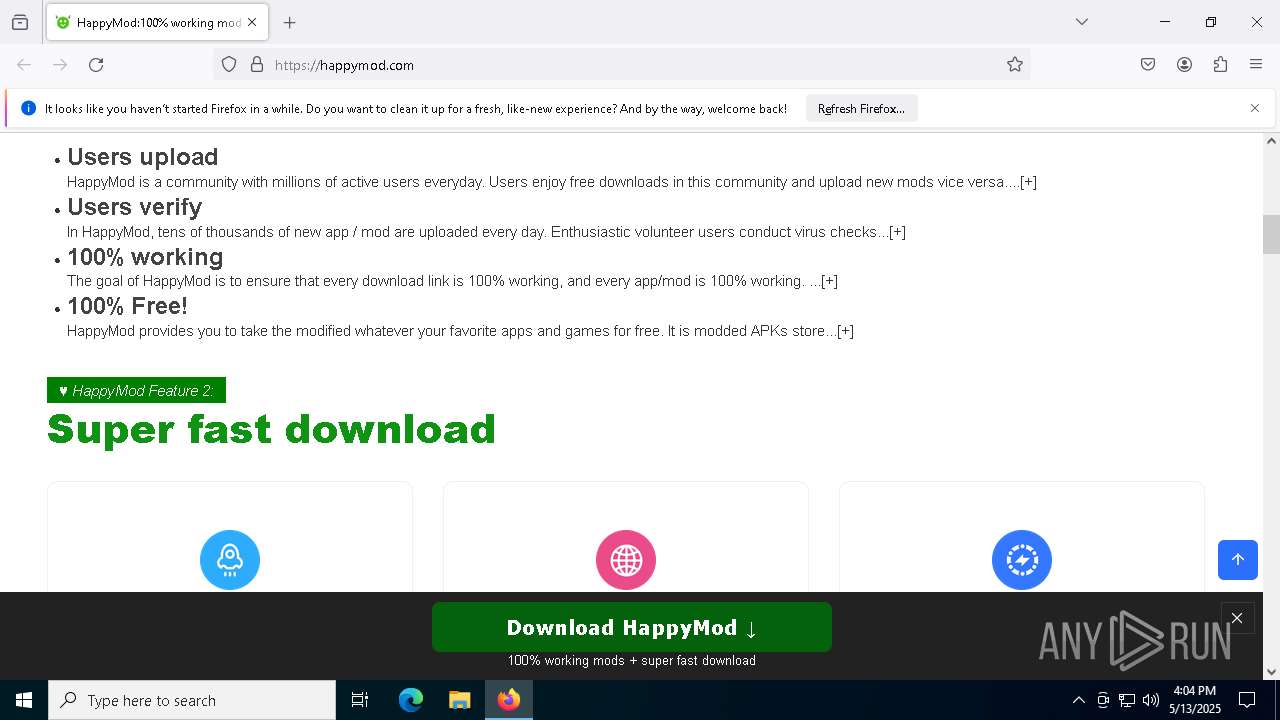Close the HappyMod tab
The image size is (1280, 720).
(x=252, y=22)
